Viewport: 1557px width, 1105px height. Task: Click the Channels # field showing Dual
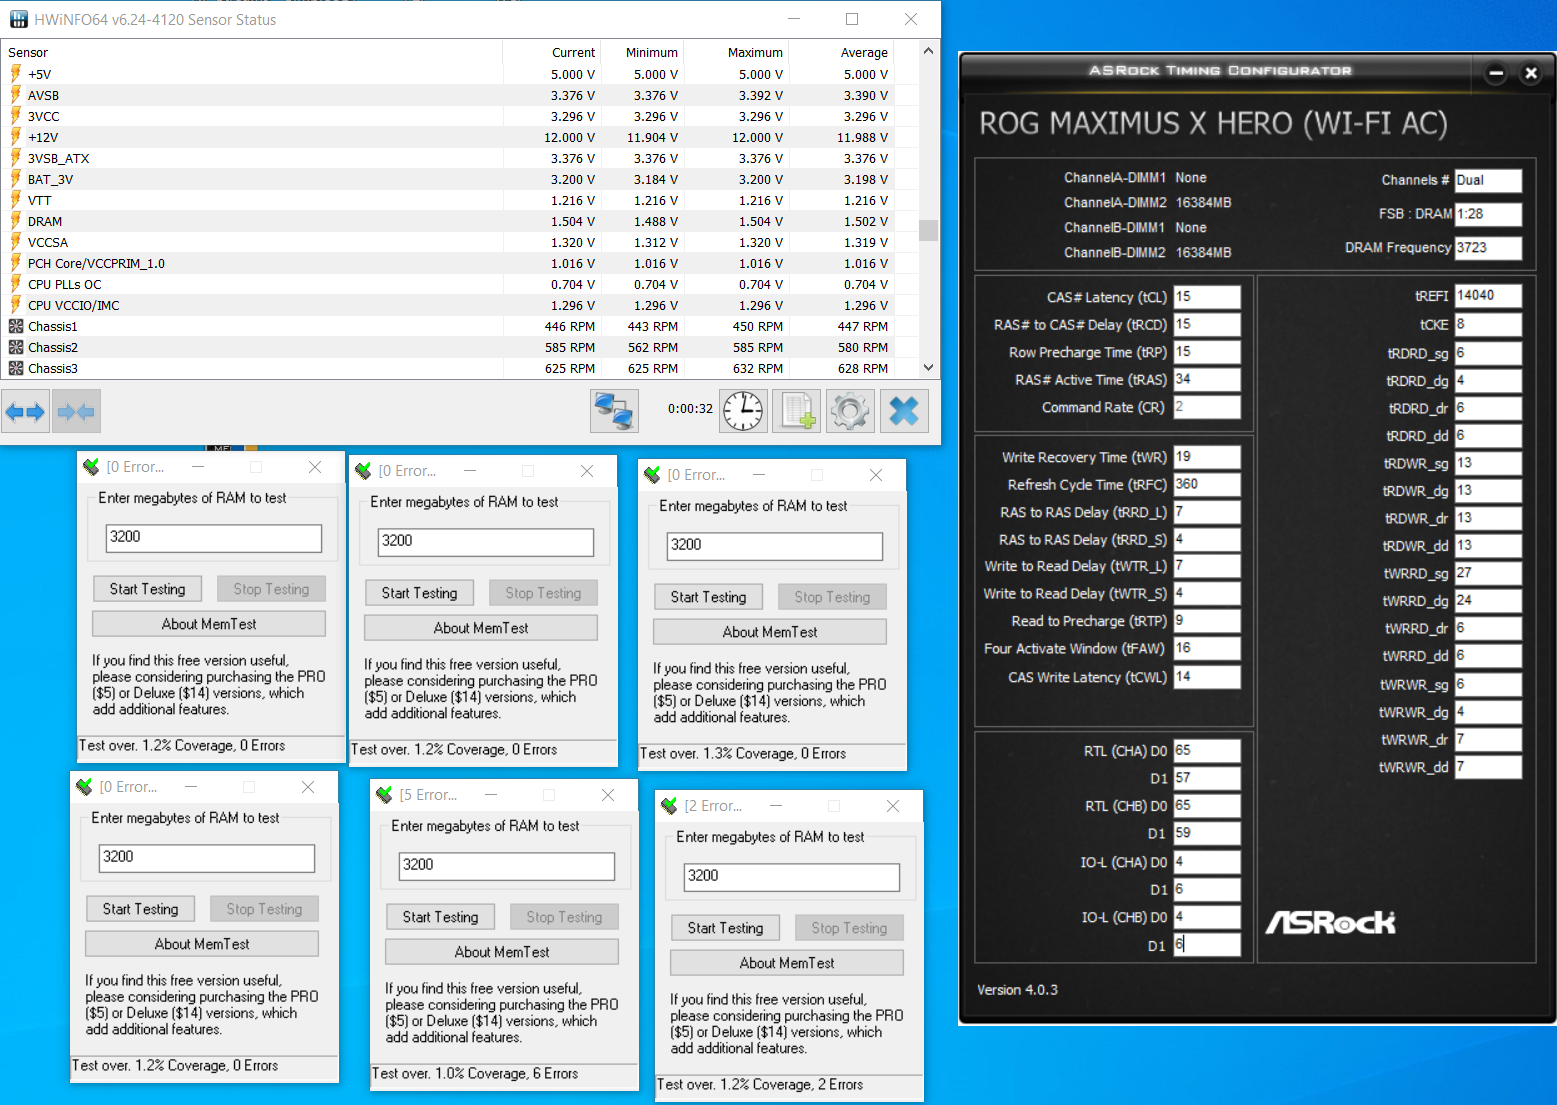pos(1488,180)
